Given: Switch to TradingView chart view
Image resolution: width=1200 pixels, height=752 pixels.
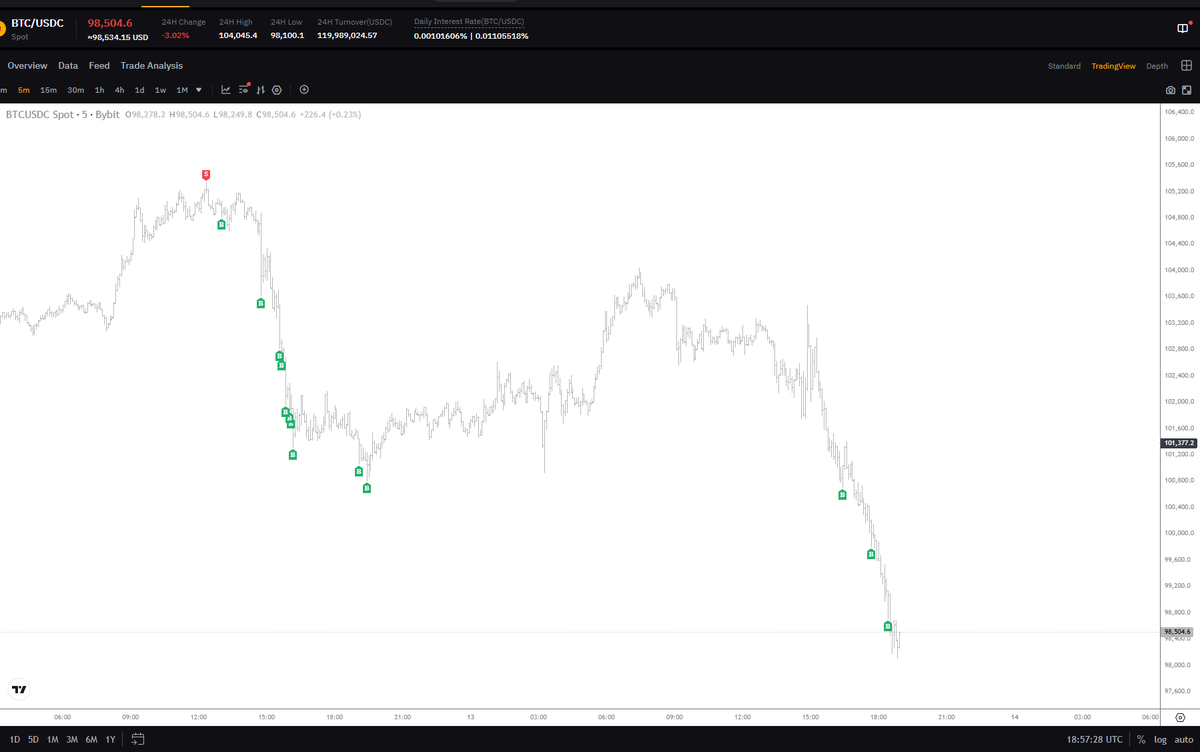Looking at the screenshot, I should (x=1113, y=66).
